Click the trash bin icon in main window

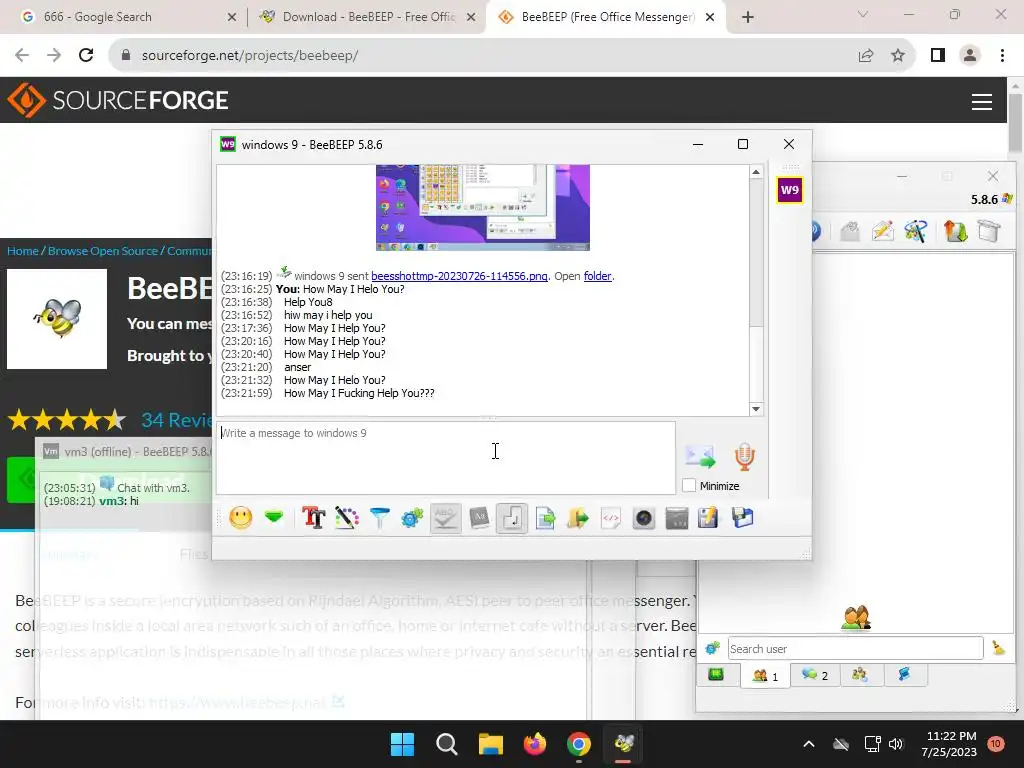[x=989, y=231]
